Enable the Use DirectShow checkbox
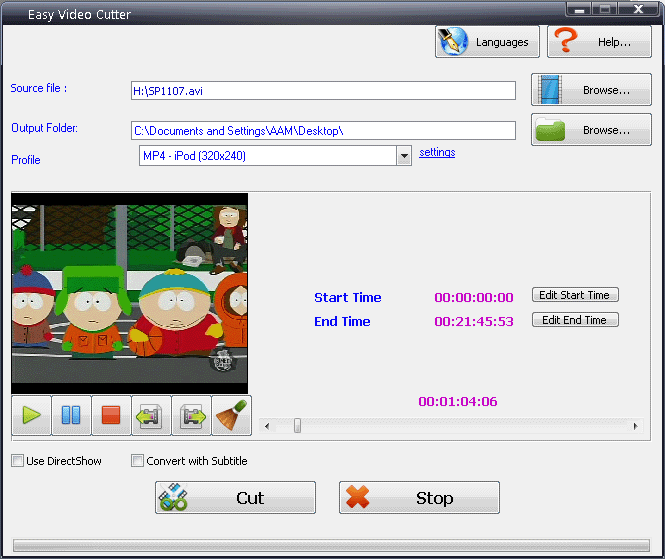The image size is (665, 559). [17, 461]
